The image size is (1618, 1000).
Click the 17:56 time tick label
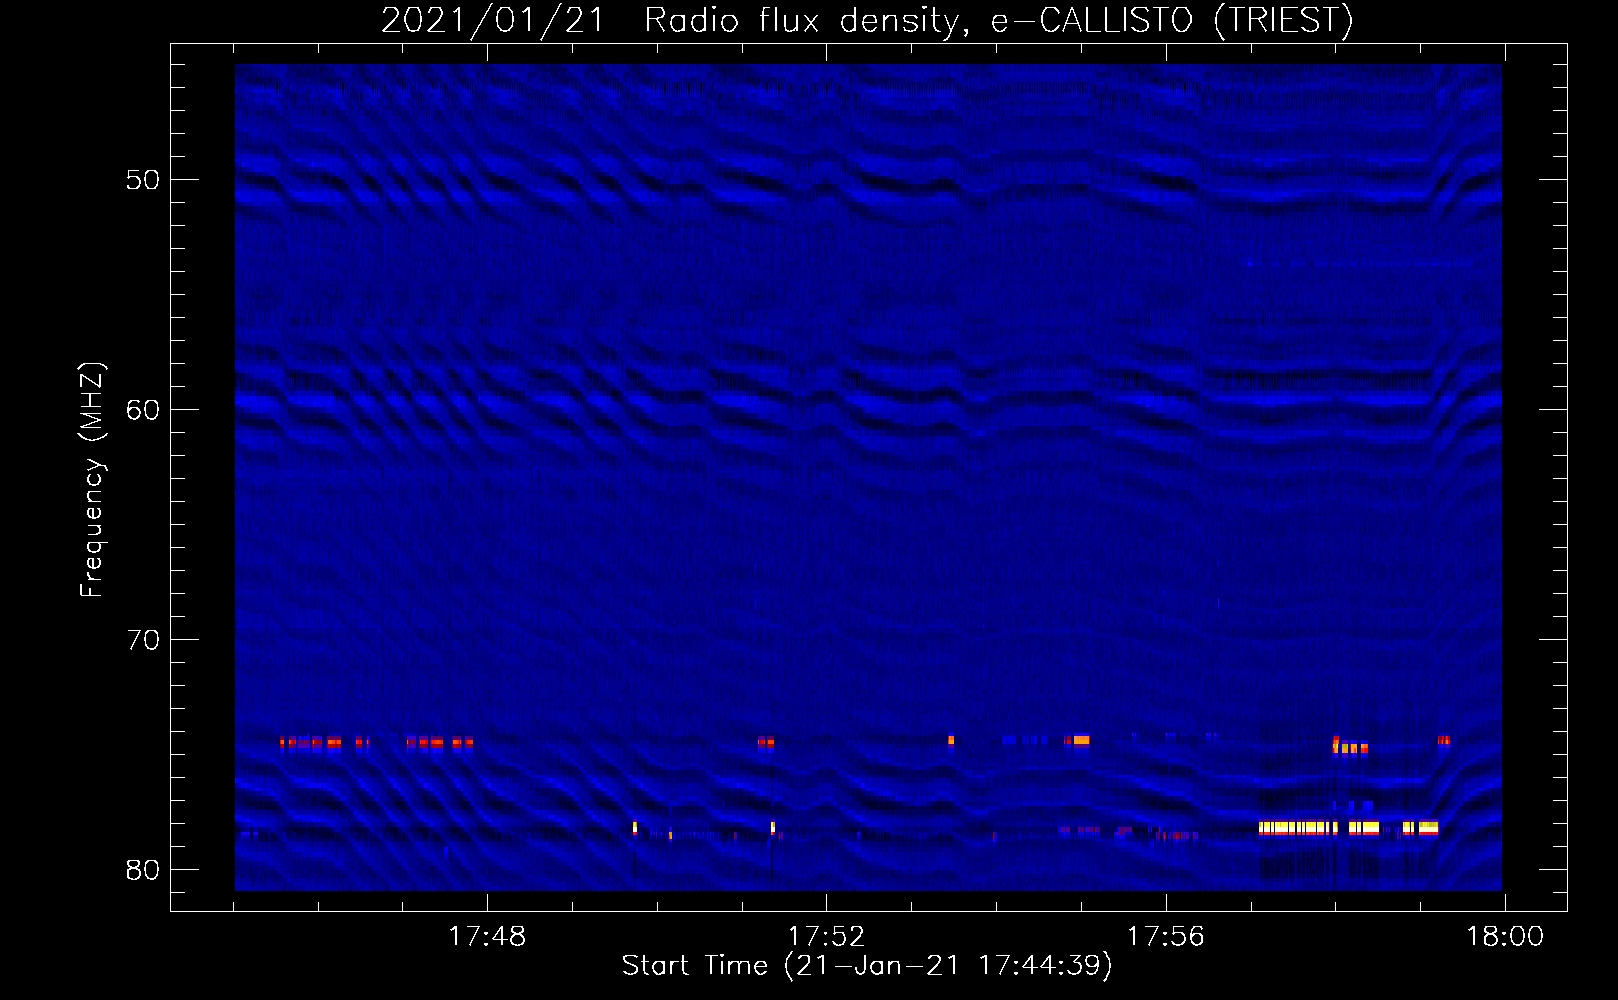click(x=1166, y=937)
